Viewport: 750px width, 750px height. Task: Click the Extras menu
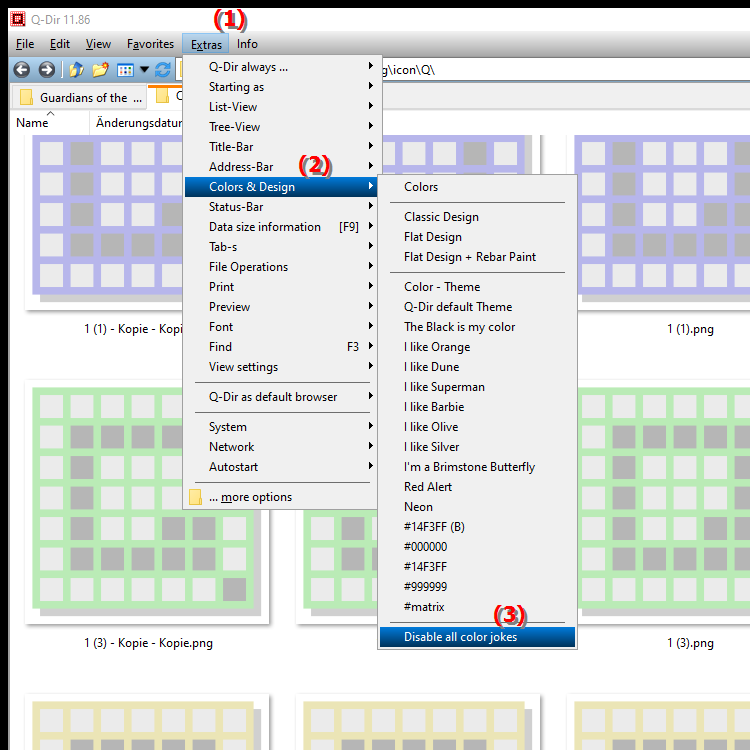(206, 44)
